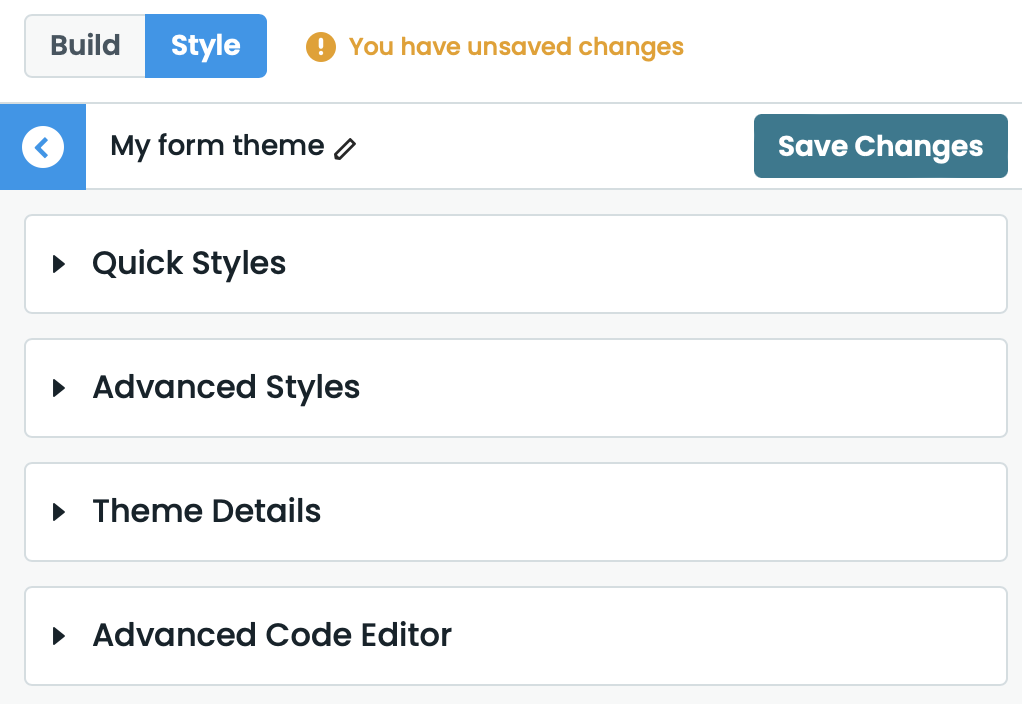Select the Style tab
Image resolution: width=1022 pixels, height=704 pixels.
[205, 46]
